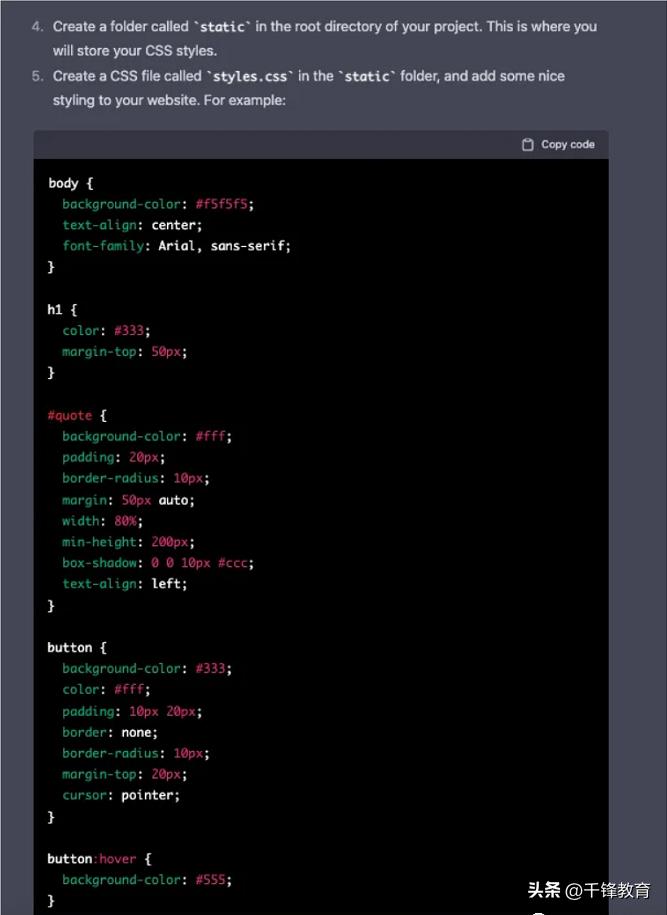Click the inline code word `static` in step 4
Screen dimensions: 667x915
tap(222, 27)
